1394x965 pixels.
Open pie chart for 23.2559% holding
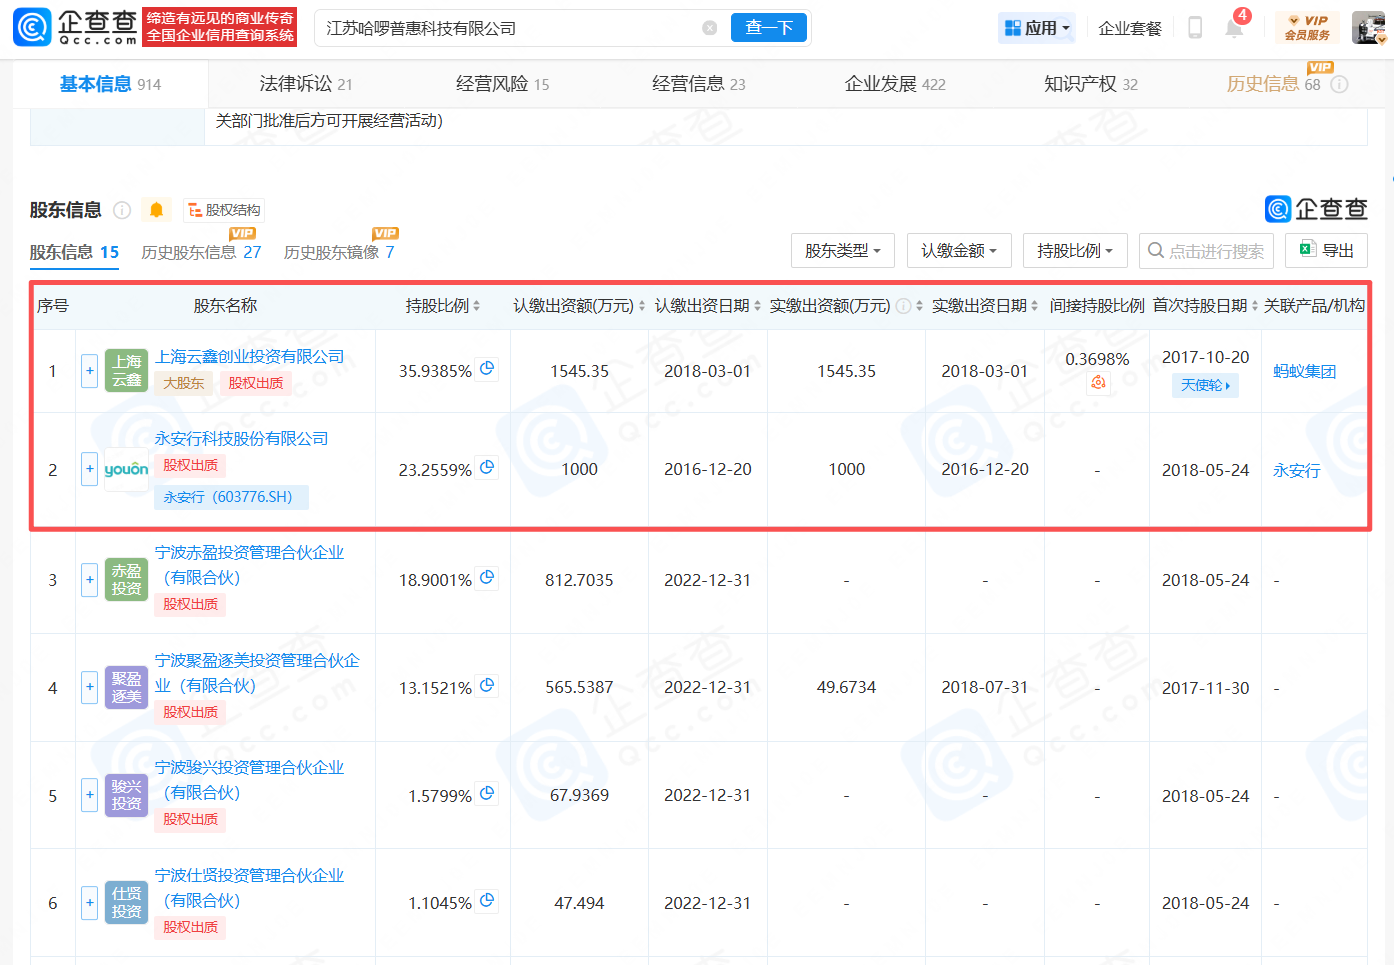(487, 467)
